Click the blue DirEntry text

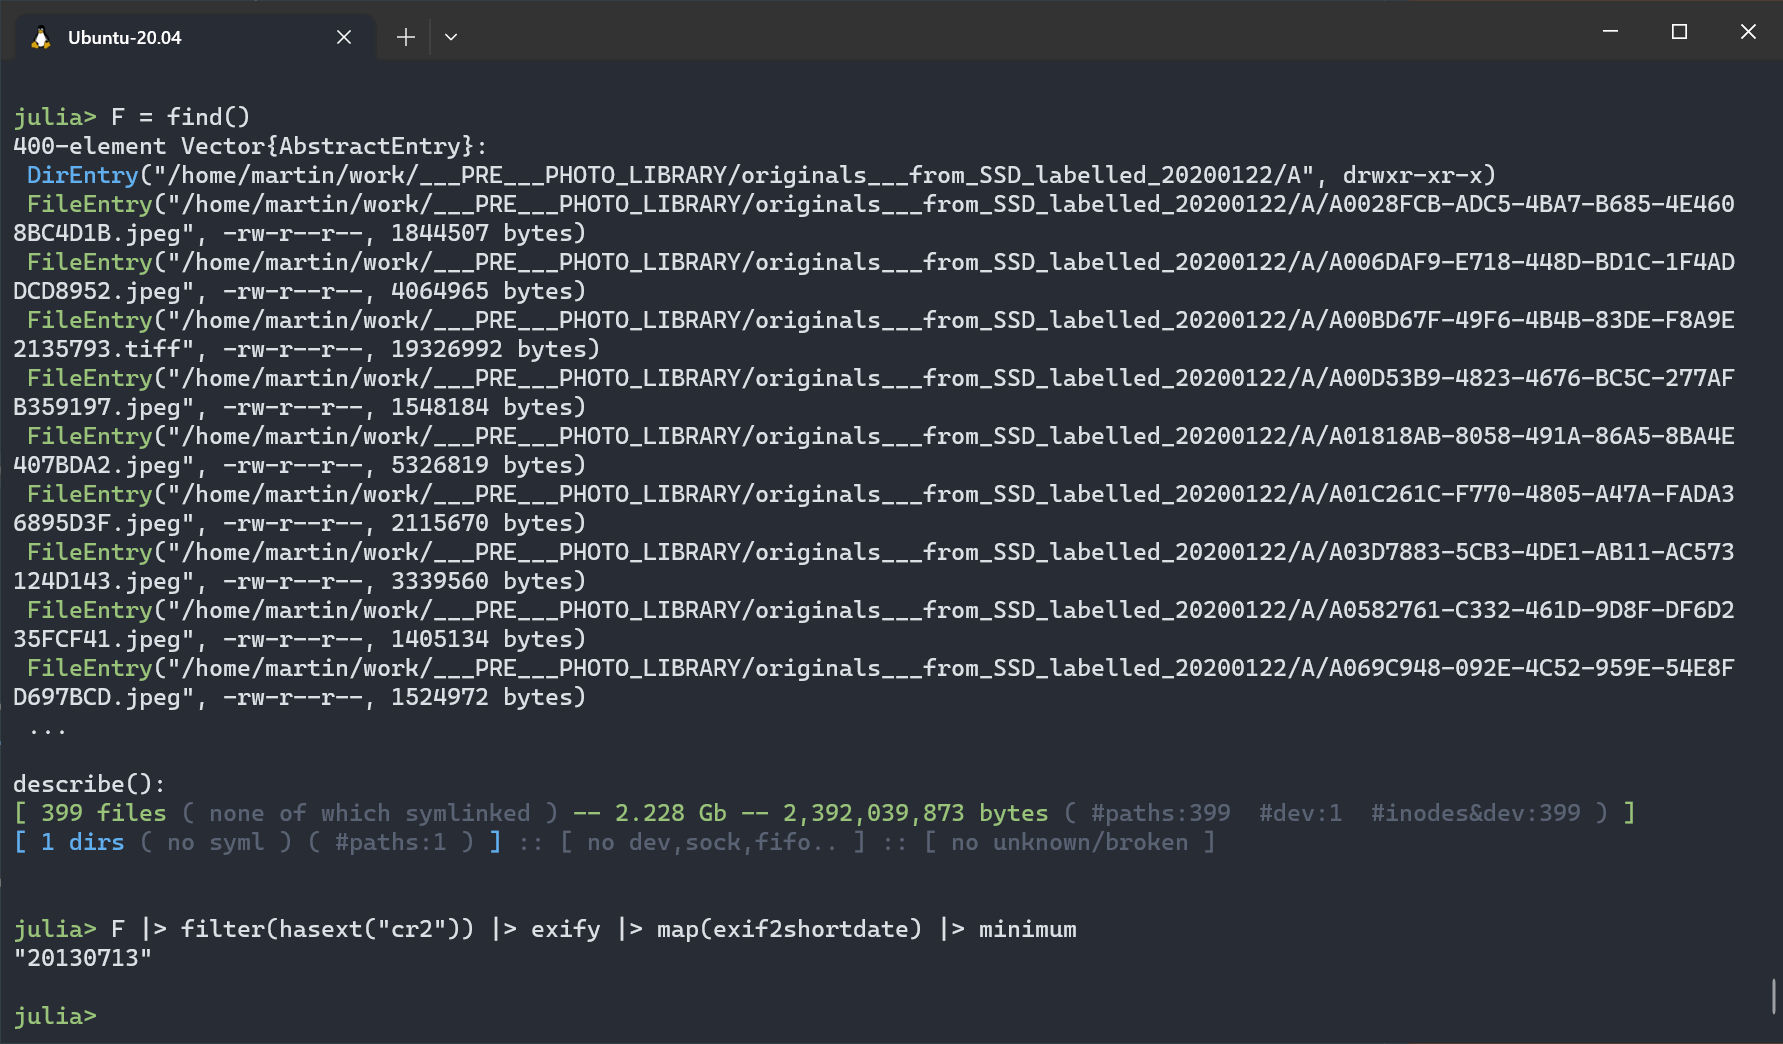82,175
